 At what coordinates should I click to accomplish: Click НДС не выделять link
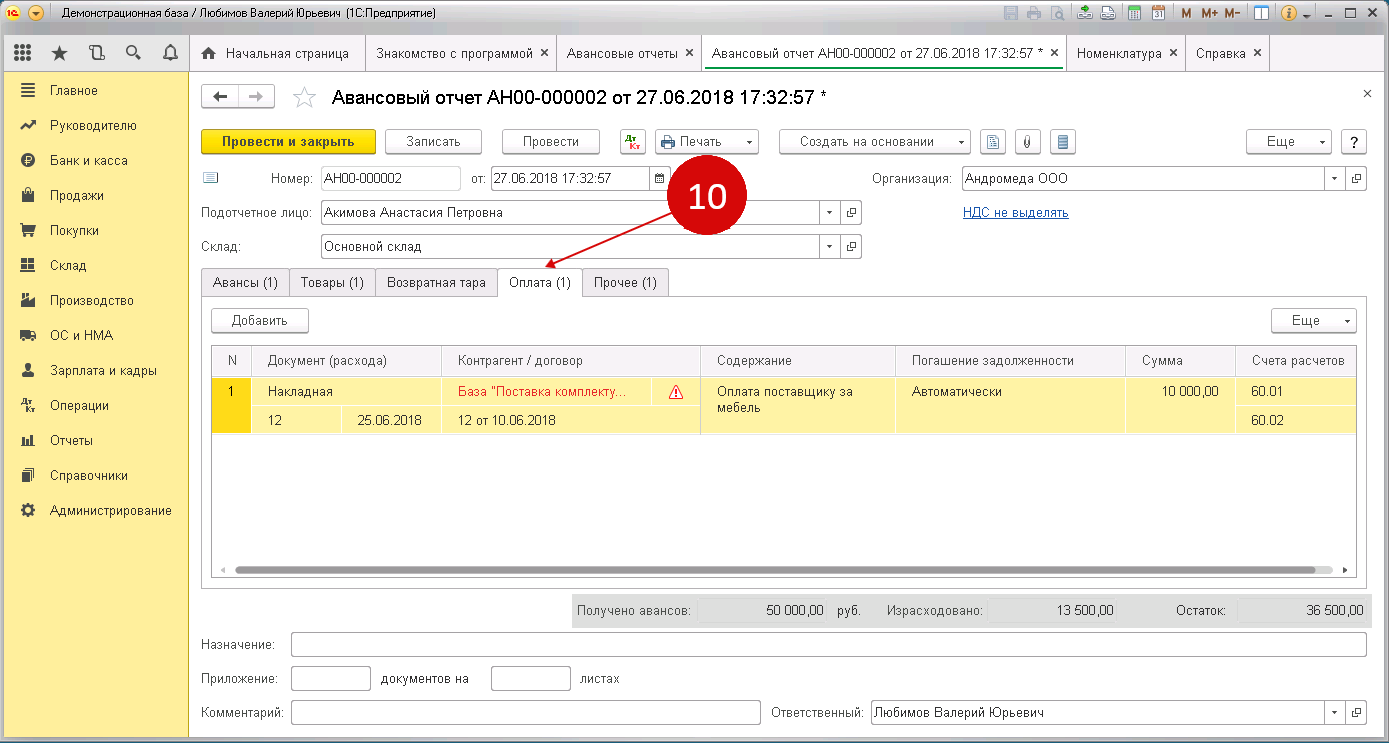pyautogui.click(x=1015, y=213)
